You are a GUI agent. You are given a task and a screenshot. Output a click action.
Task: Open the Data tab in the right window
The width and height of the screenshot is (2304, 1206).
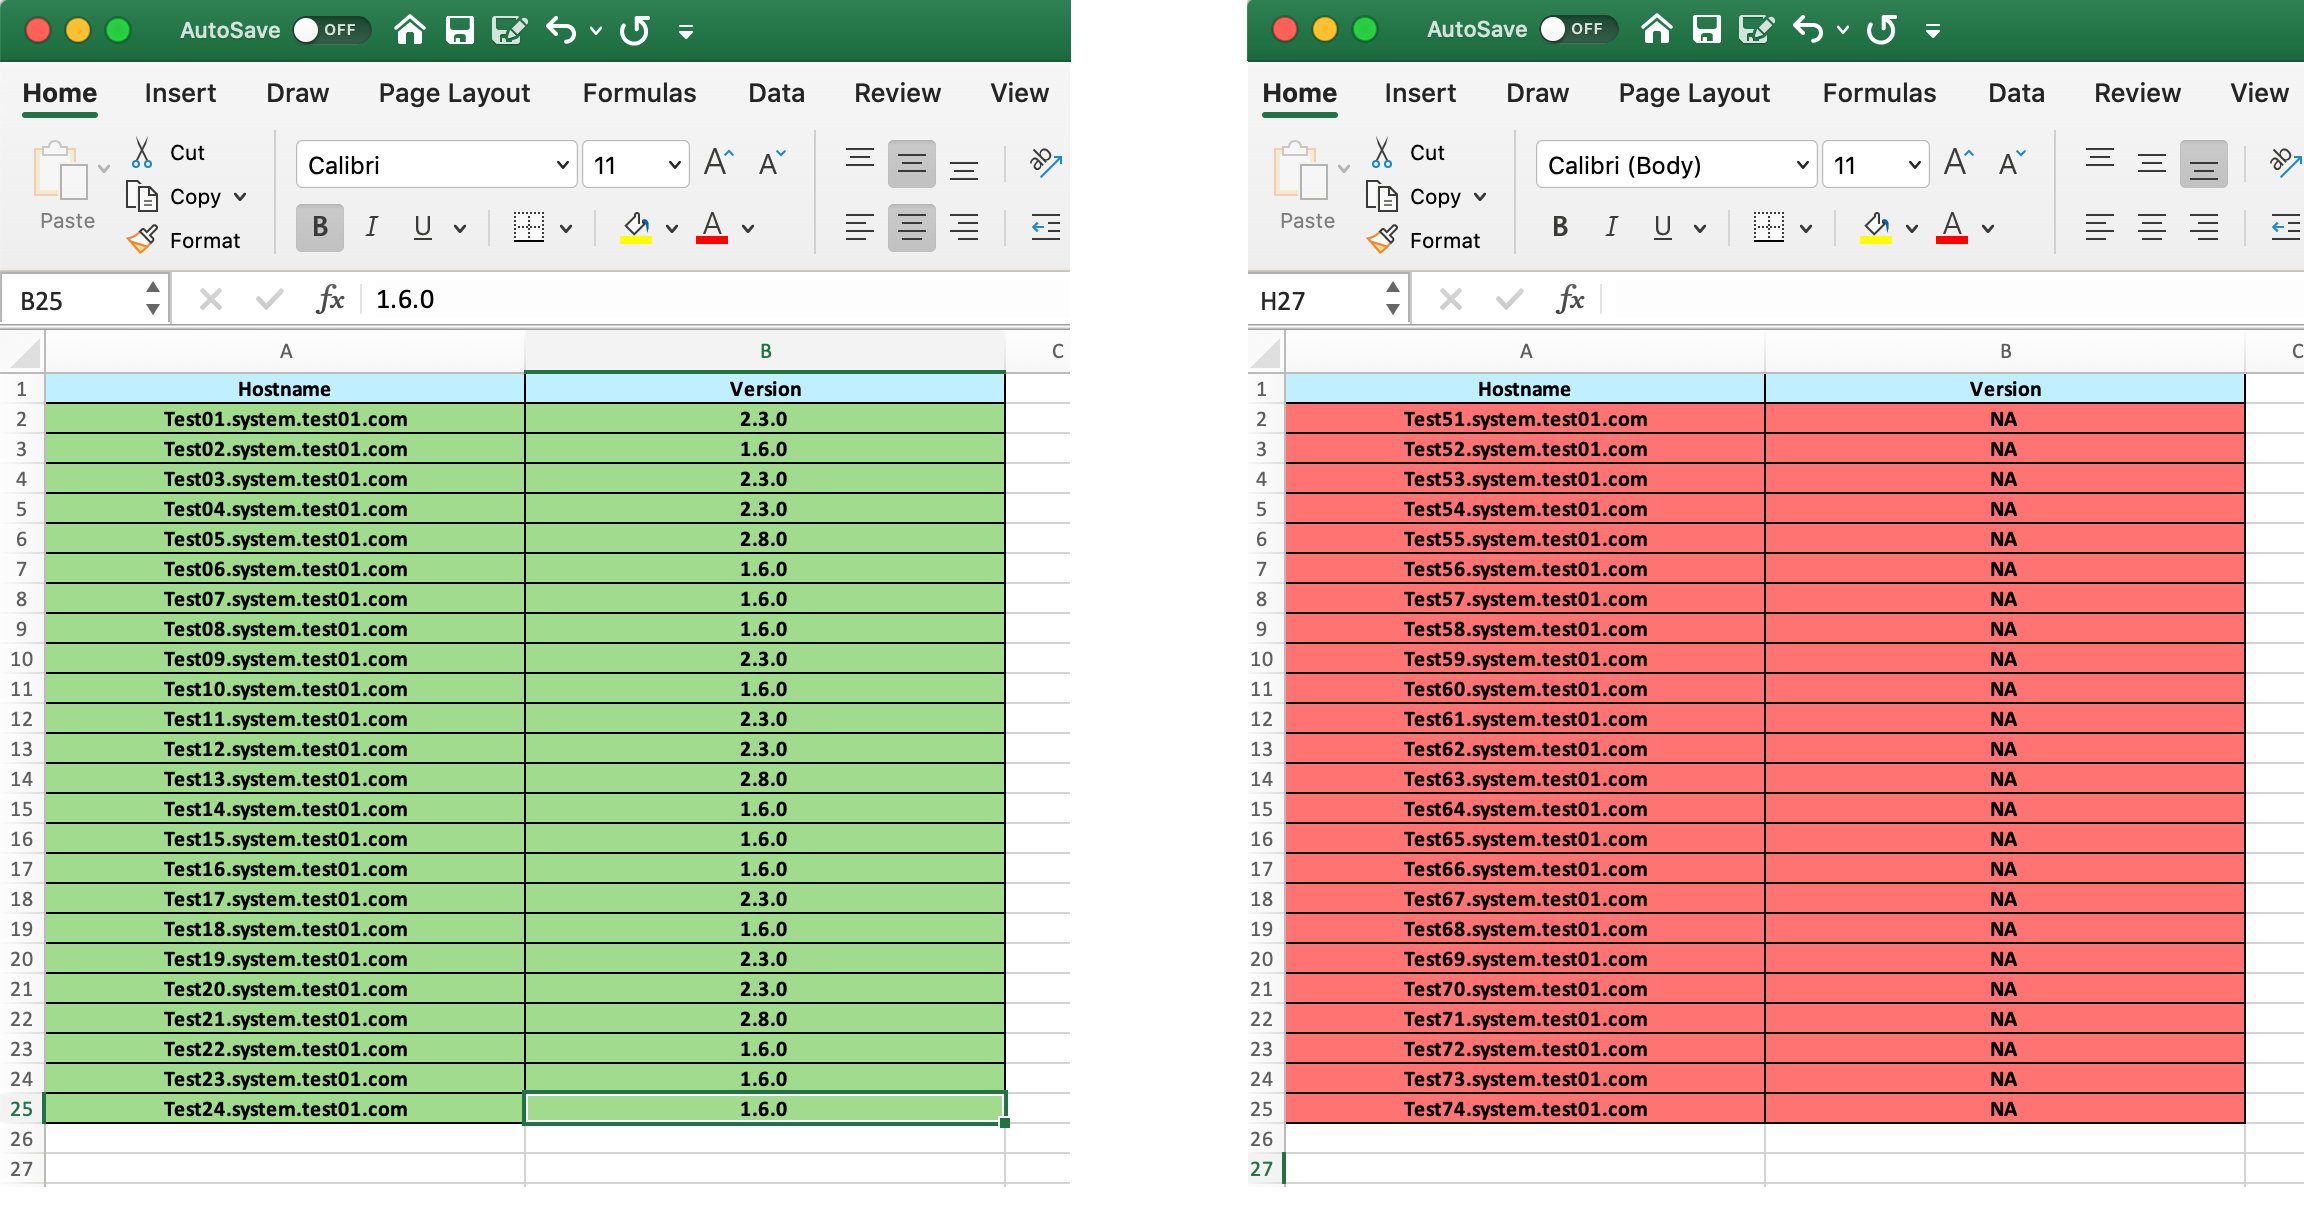point(2016,93)
